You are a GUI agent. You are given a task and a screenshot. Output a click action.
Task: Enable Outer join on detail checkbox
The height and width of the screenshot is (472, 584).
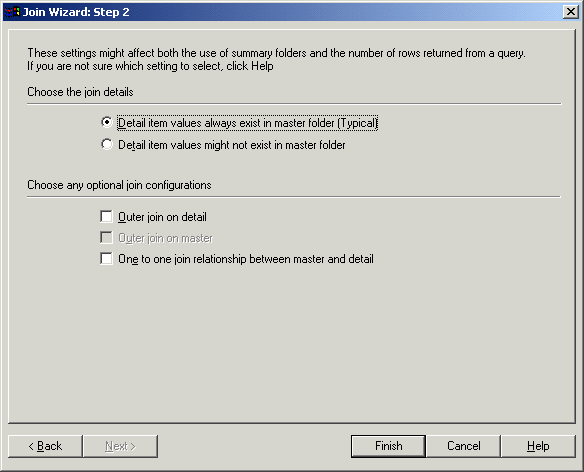click(x=107, y=216)
